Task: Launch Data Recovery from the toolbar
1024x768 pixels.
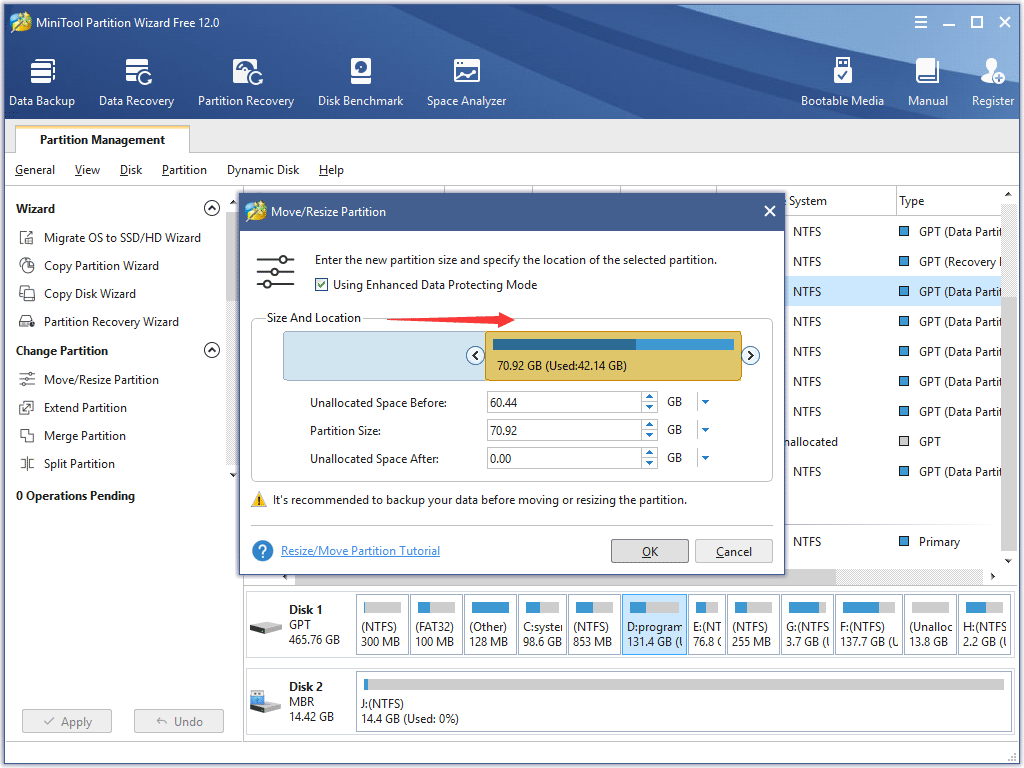Action: point(136,80)
